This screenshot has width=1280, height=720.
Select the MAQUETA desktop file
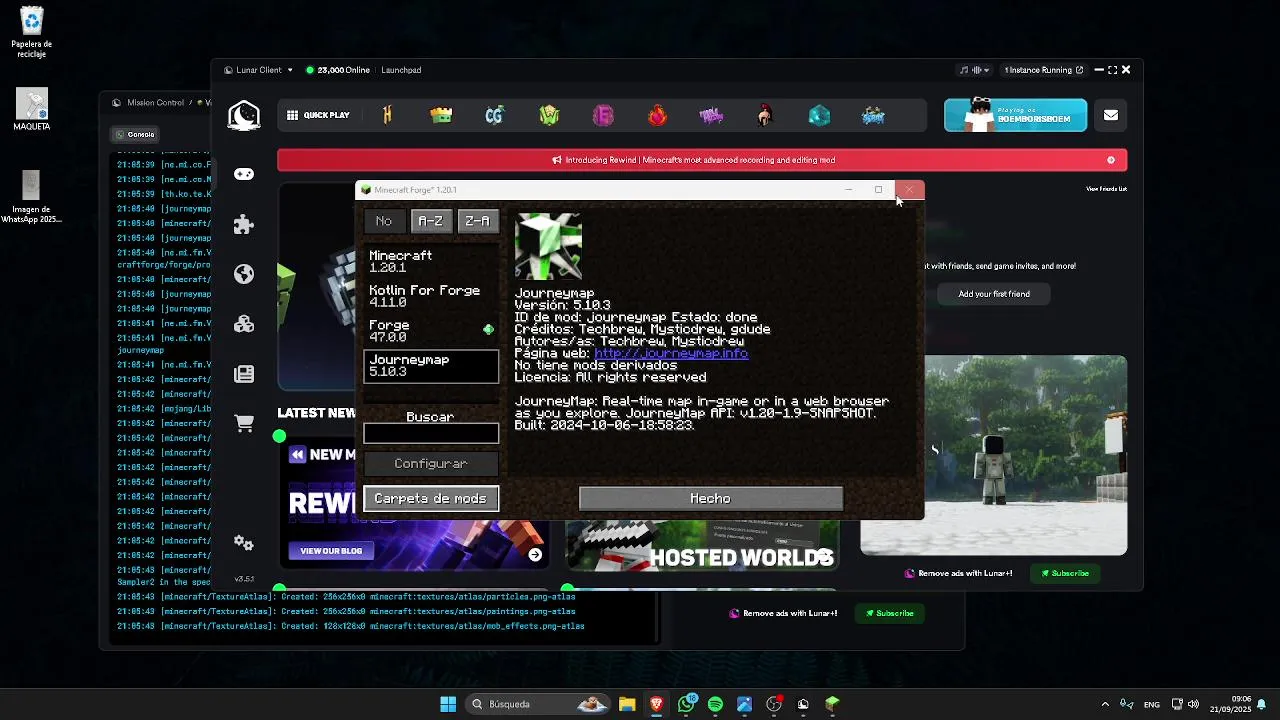32,110
